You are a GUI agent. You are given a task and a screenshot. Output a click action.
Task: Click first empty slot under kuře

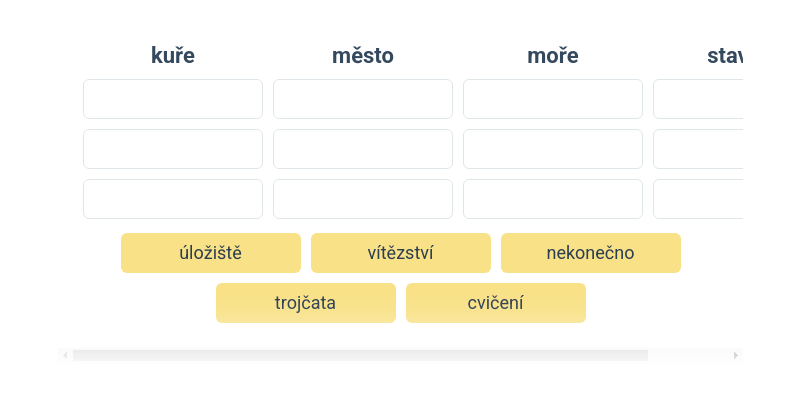click(172, 99)
